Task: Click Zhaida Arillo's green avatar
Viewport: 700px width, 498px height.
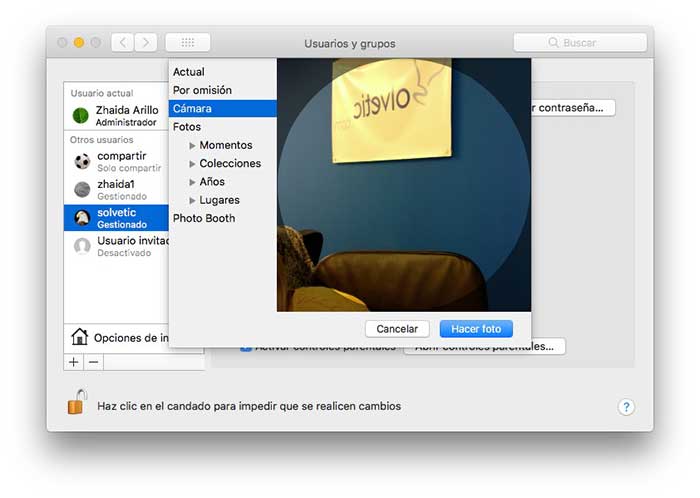Action: coord(81,116)
